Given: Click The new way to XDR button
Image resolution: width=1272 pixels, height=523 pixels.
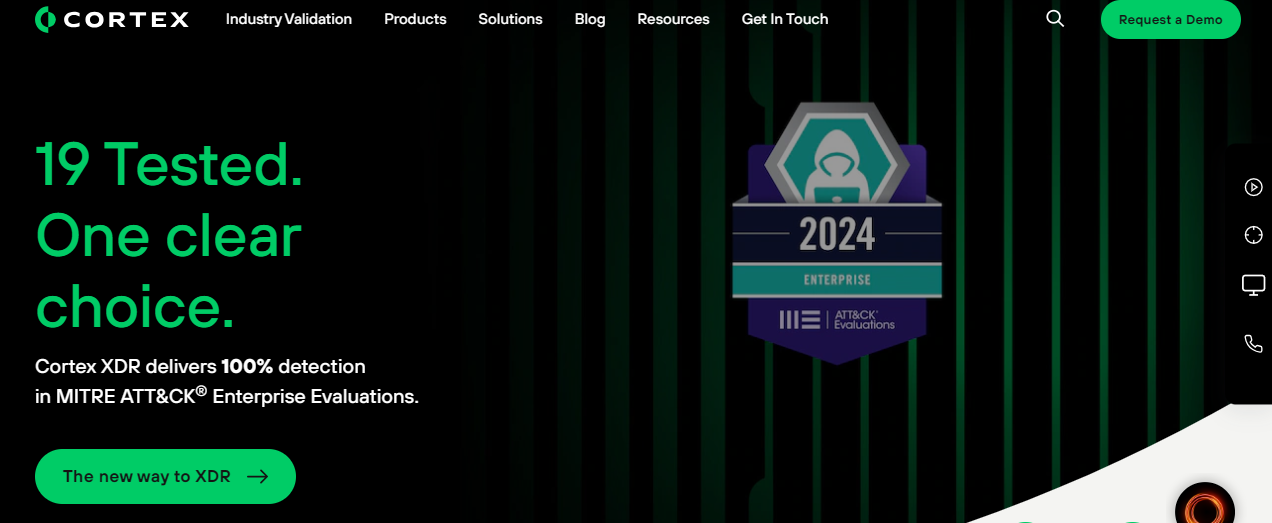Looking at the screenshot, I should [x=165, y=476].
